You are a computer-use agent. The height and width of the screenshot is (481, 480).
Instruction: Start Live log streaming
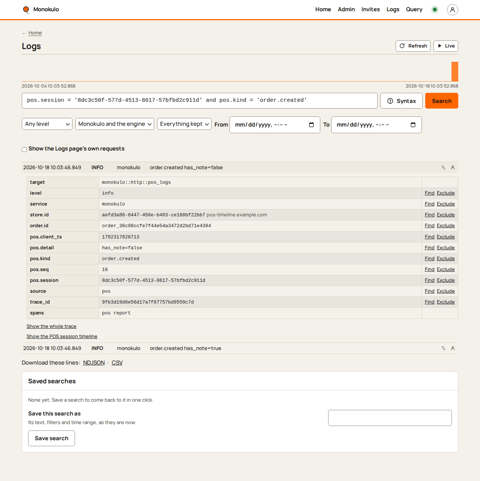click(x=446, y=46)
